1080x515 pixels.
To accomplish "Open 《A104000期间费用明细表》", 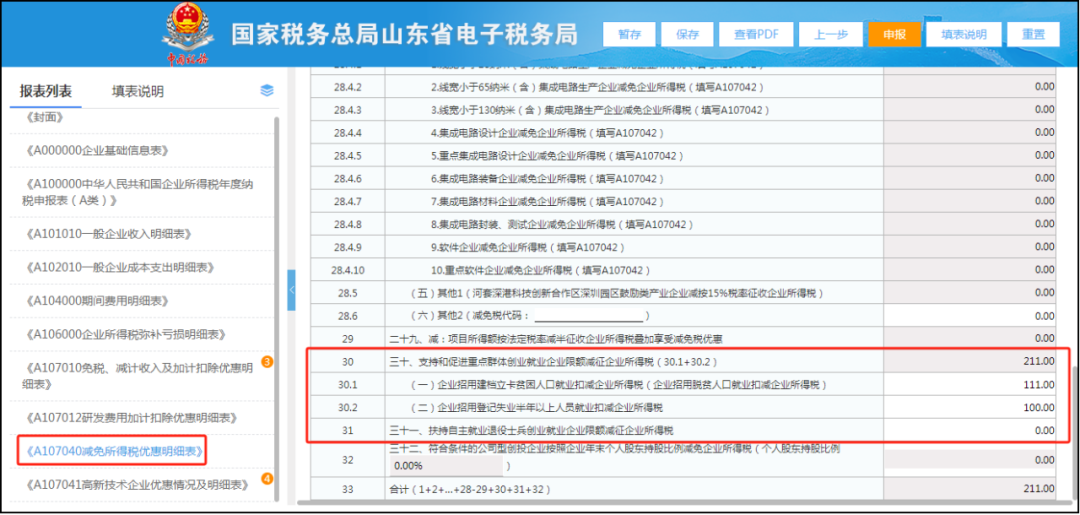I will point(96,301).
